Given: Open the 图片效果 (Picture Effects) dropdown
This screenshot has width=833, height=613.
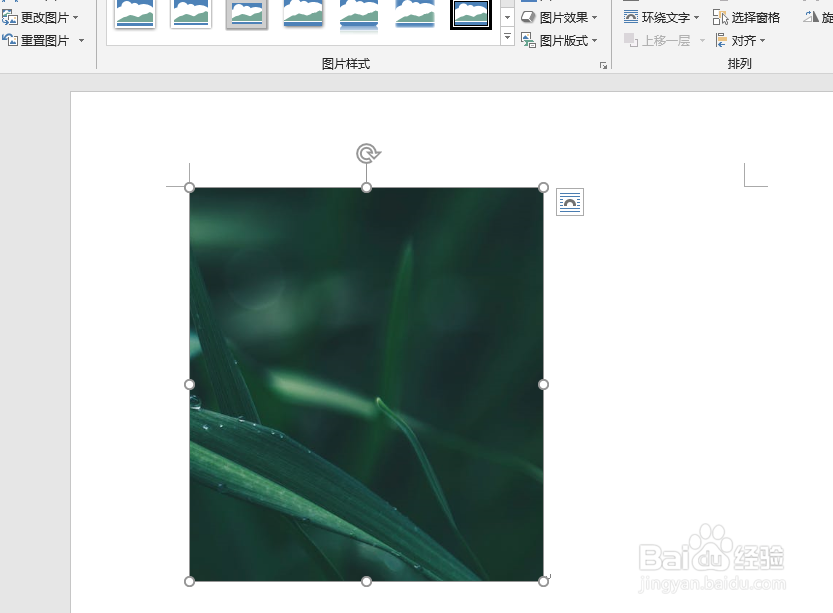Looking at the screenshot, I should 559,18.
